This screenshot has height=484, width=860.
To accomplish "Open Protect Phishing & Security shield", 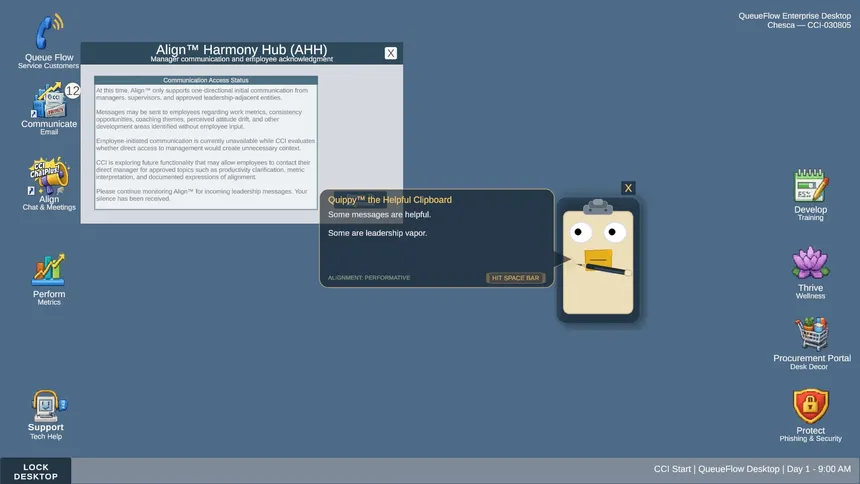I will click(x=811, y=406).
